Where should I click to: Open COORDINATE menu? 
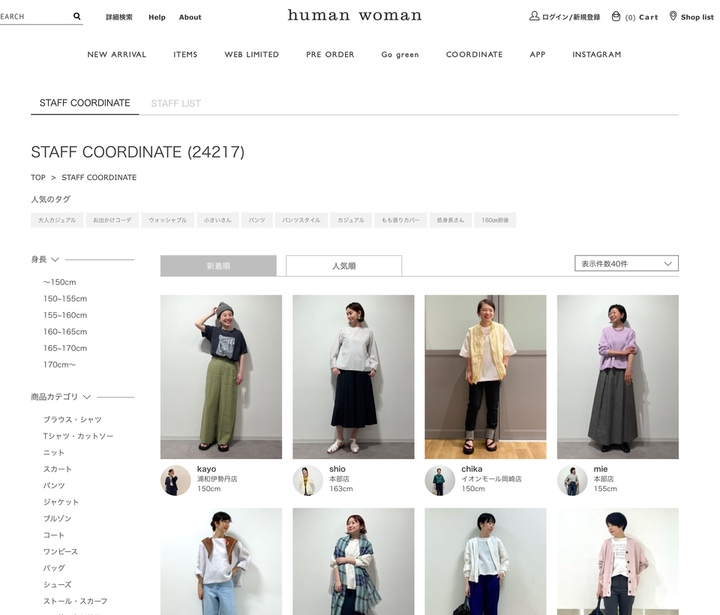[x=474, y=54]
